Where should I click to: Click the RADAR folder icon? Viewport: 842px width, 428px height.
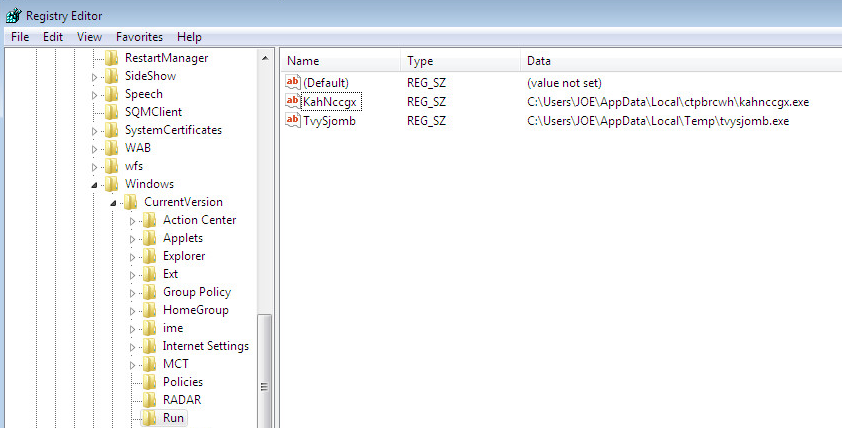149,400
